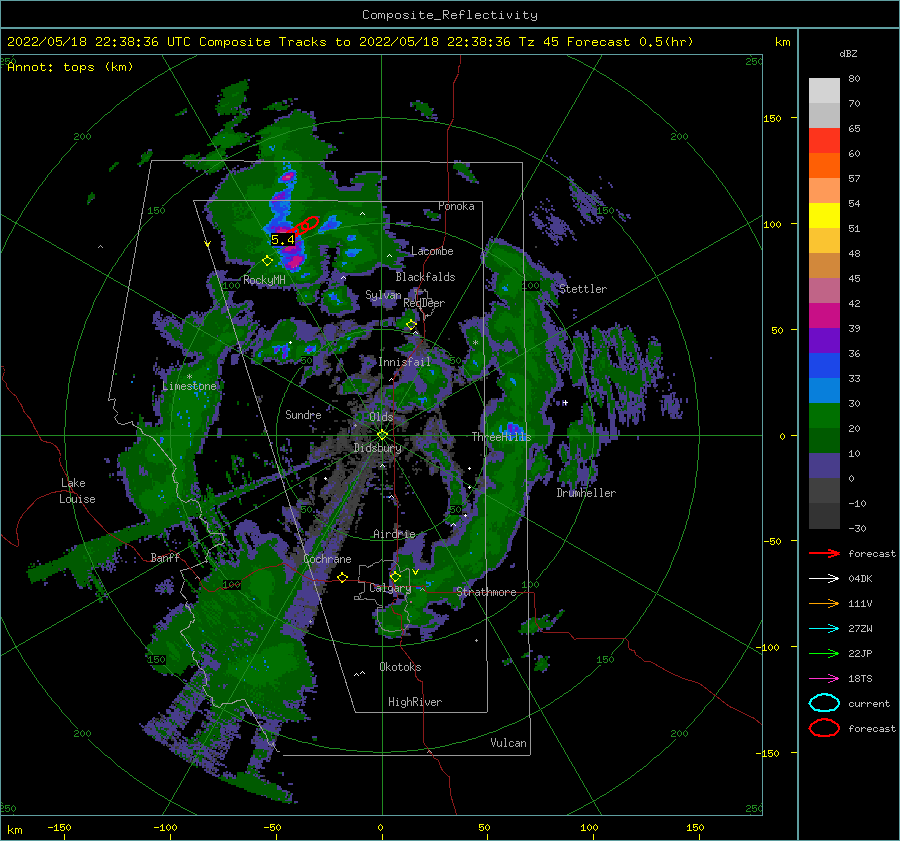The width and height of the screenshot is (900, 841).
Task: Select the Calgary label
Action: tap(390, 588)
